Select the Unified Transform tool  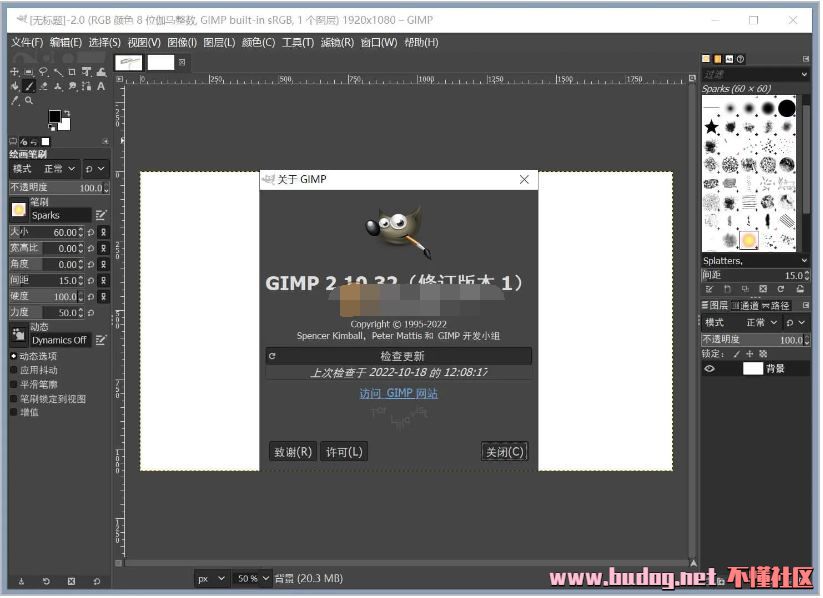87,71
